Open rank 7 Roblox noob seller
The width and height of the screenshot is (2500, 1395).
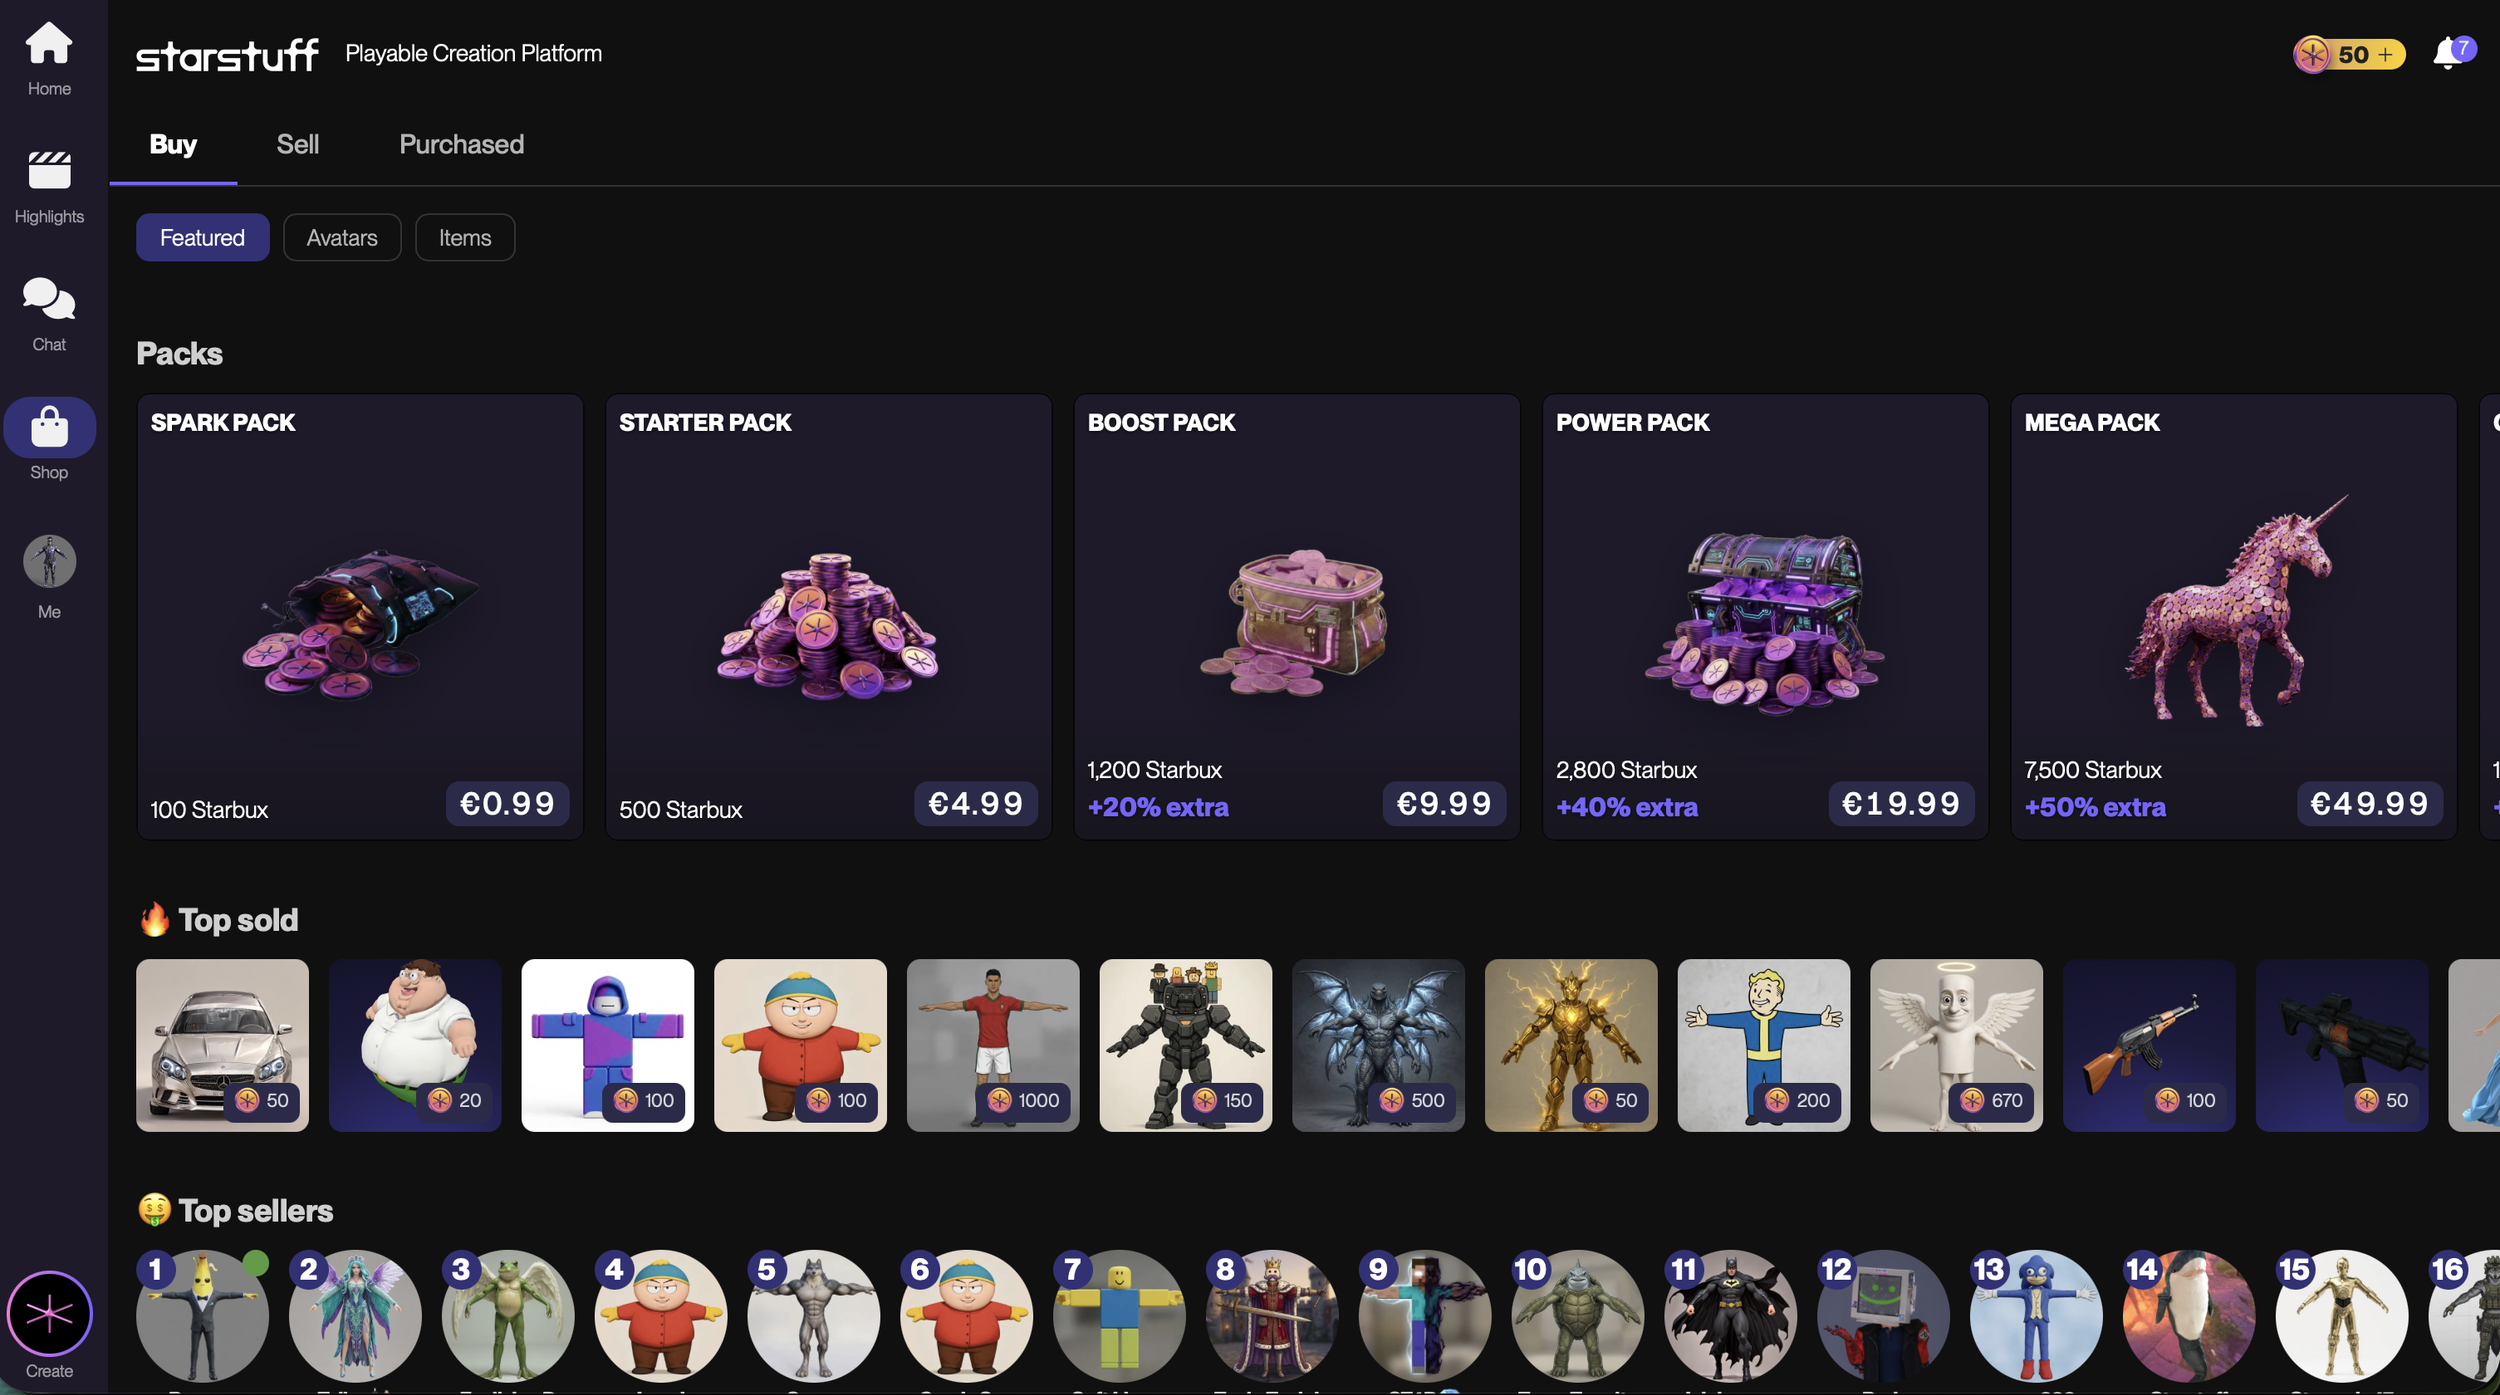[x=1119, y=1316]
